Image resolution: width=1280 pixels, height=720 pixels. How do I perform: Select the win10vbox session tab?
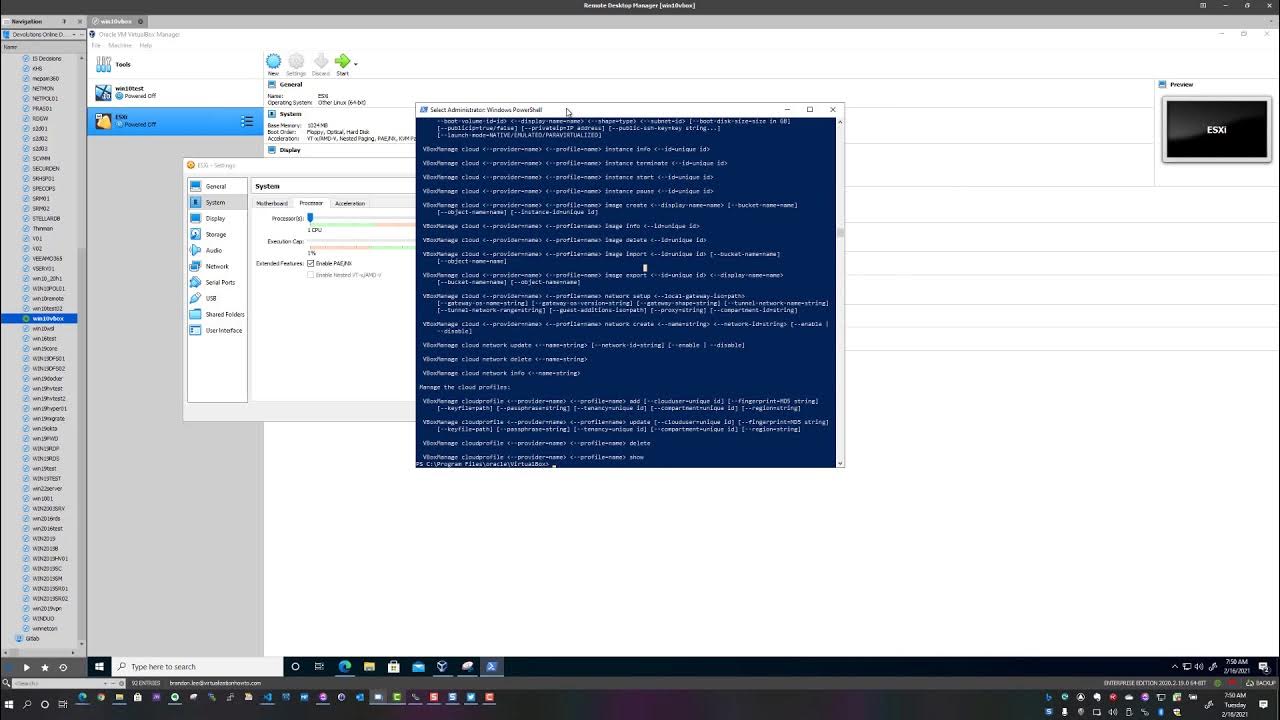[116, 21]
